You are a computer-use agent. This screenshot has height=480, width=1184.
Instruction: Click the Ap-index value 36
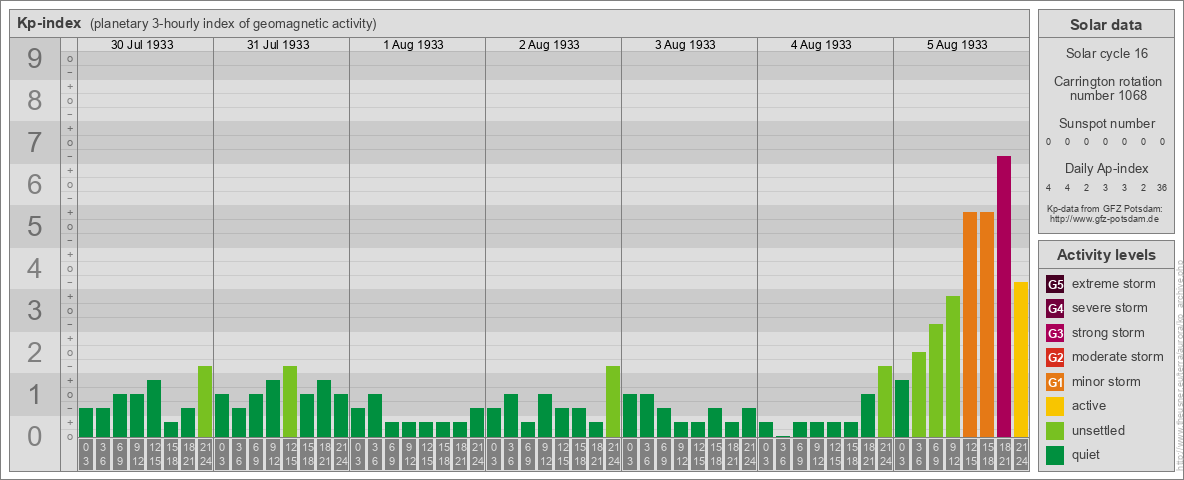[x=1161, y=187]
